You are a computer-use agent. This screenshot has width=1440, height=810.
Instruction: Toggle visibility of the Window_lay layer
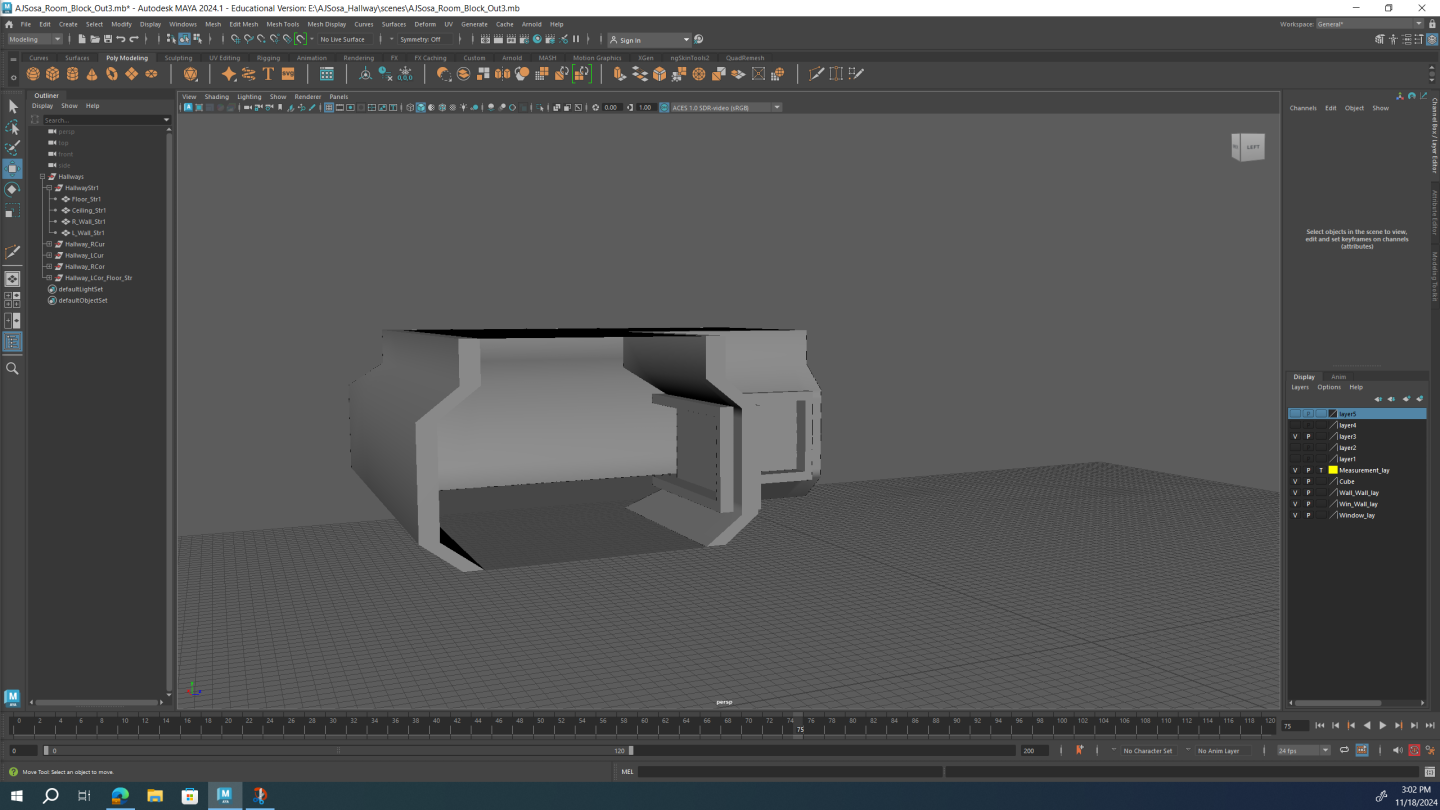(x=1295, y=515)
